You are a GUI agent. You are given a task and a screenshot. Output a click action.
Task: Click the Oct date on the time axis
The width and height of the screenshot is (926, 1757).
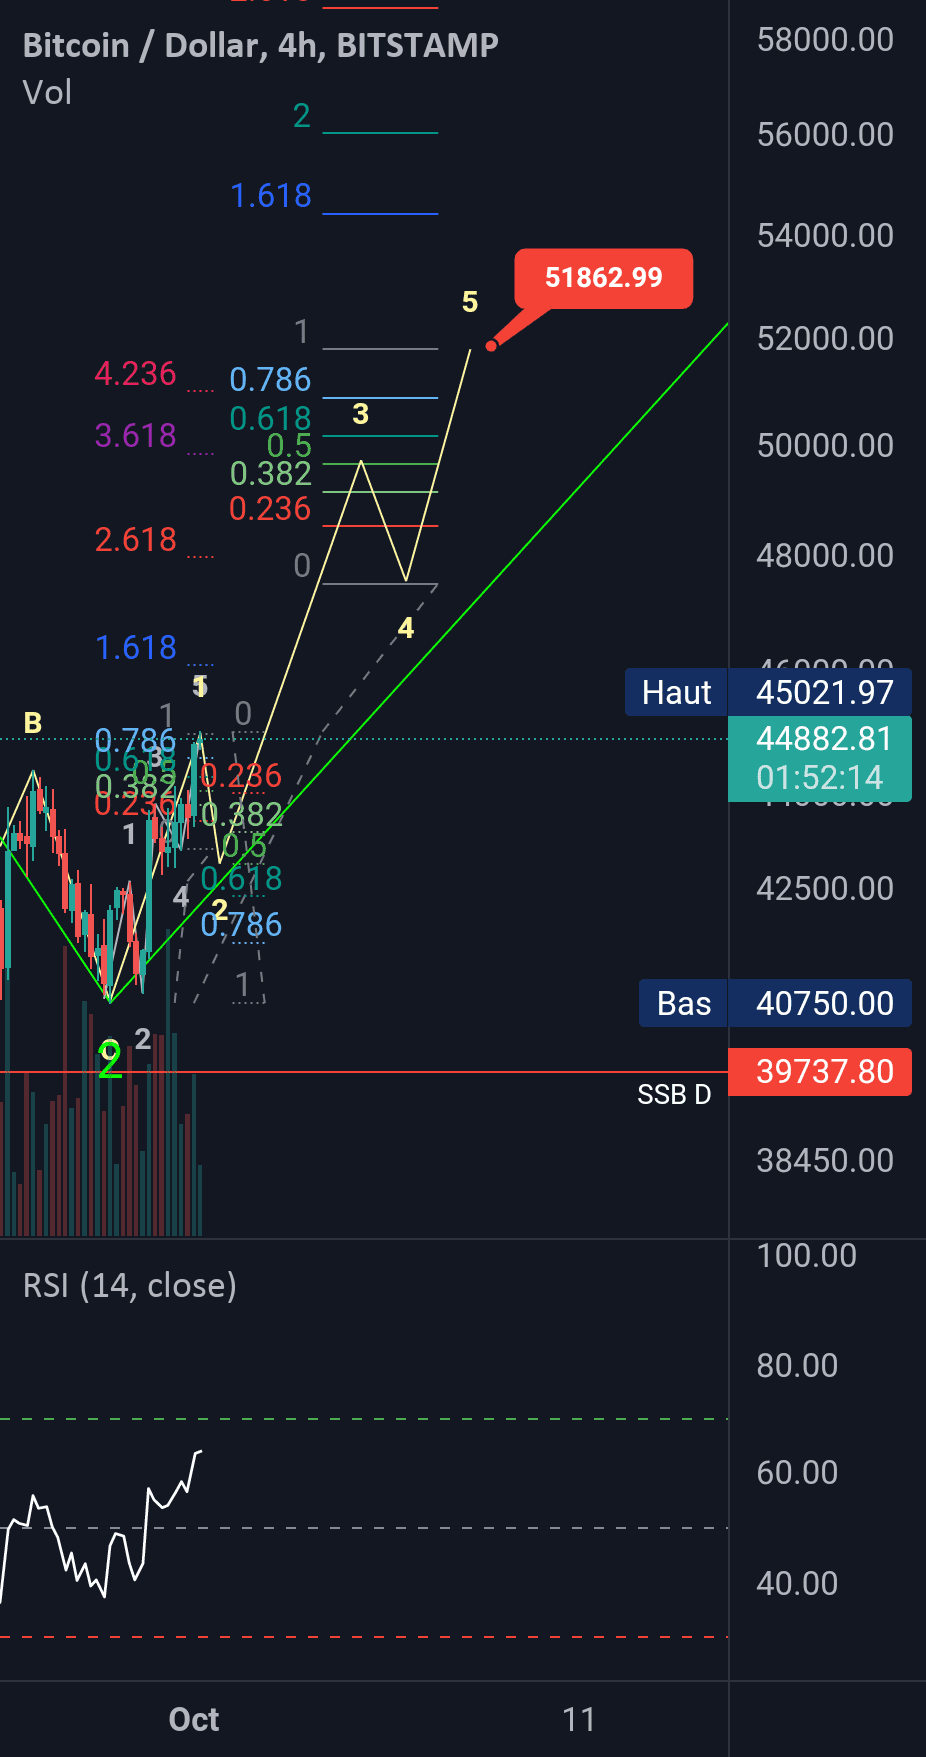[194, 1719]
